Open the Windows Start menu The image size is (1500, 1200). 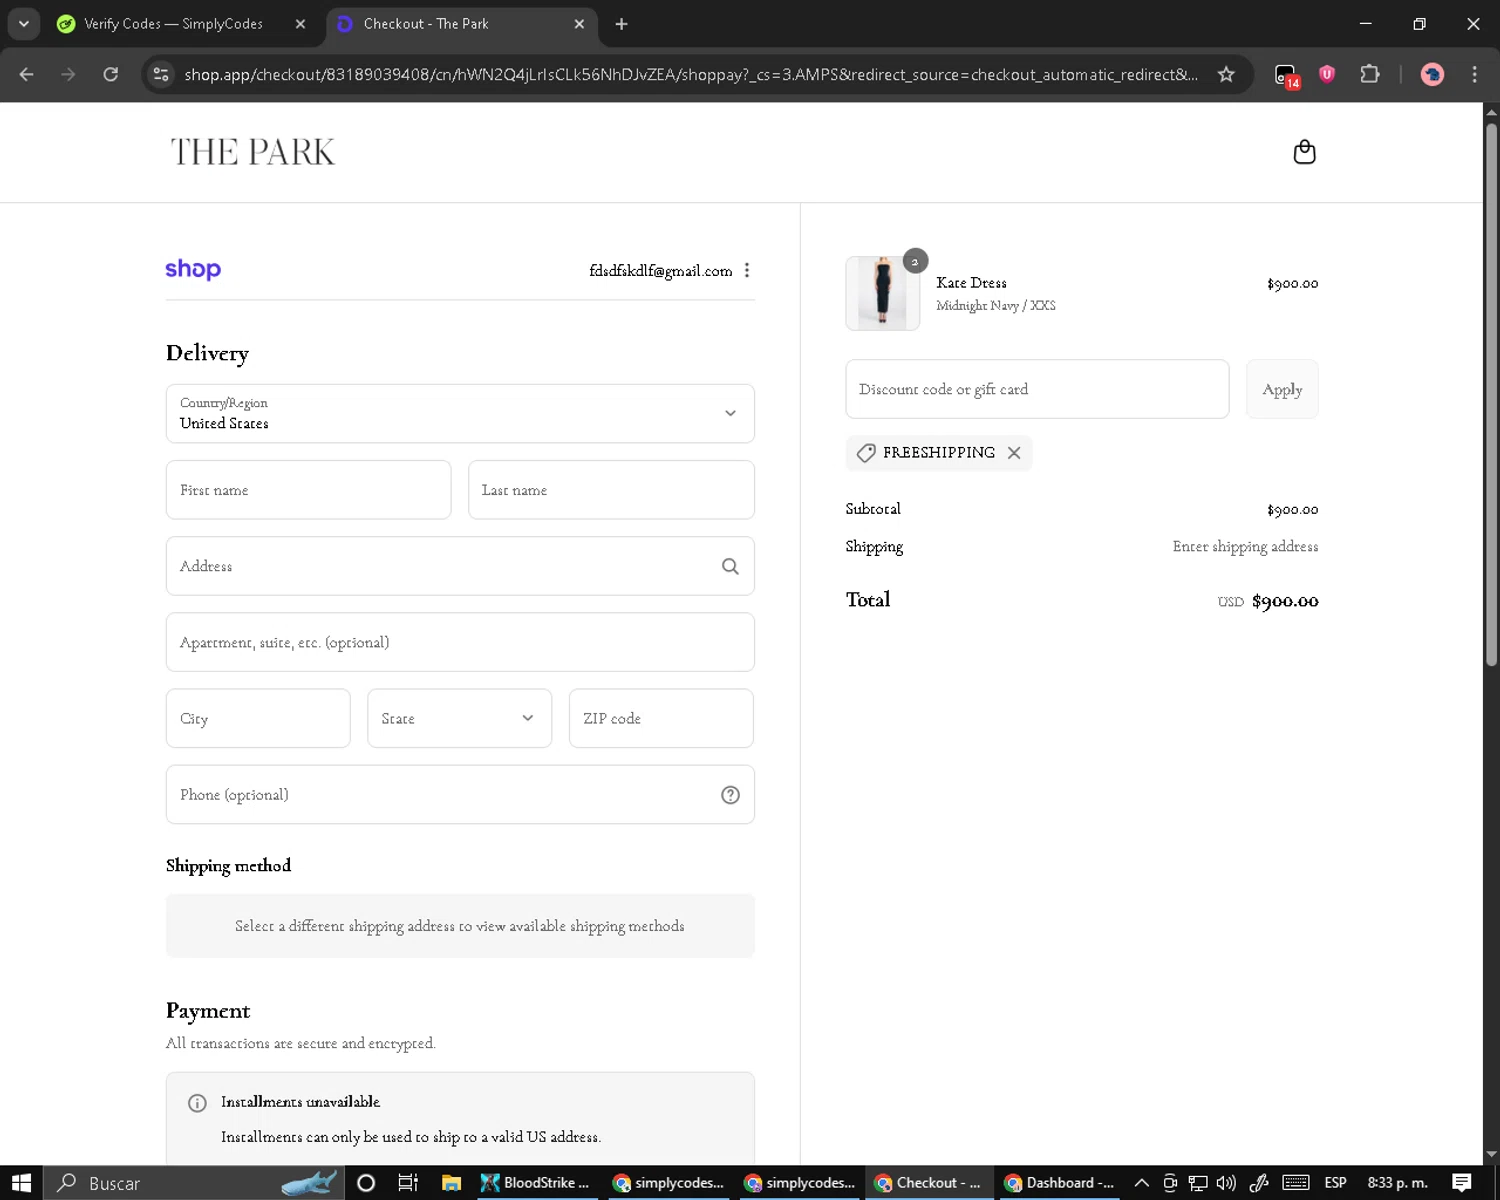point(21,1183)
